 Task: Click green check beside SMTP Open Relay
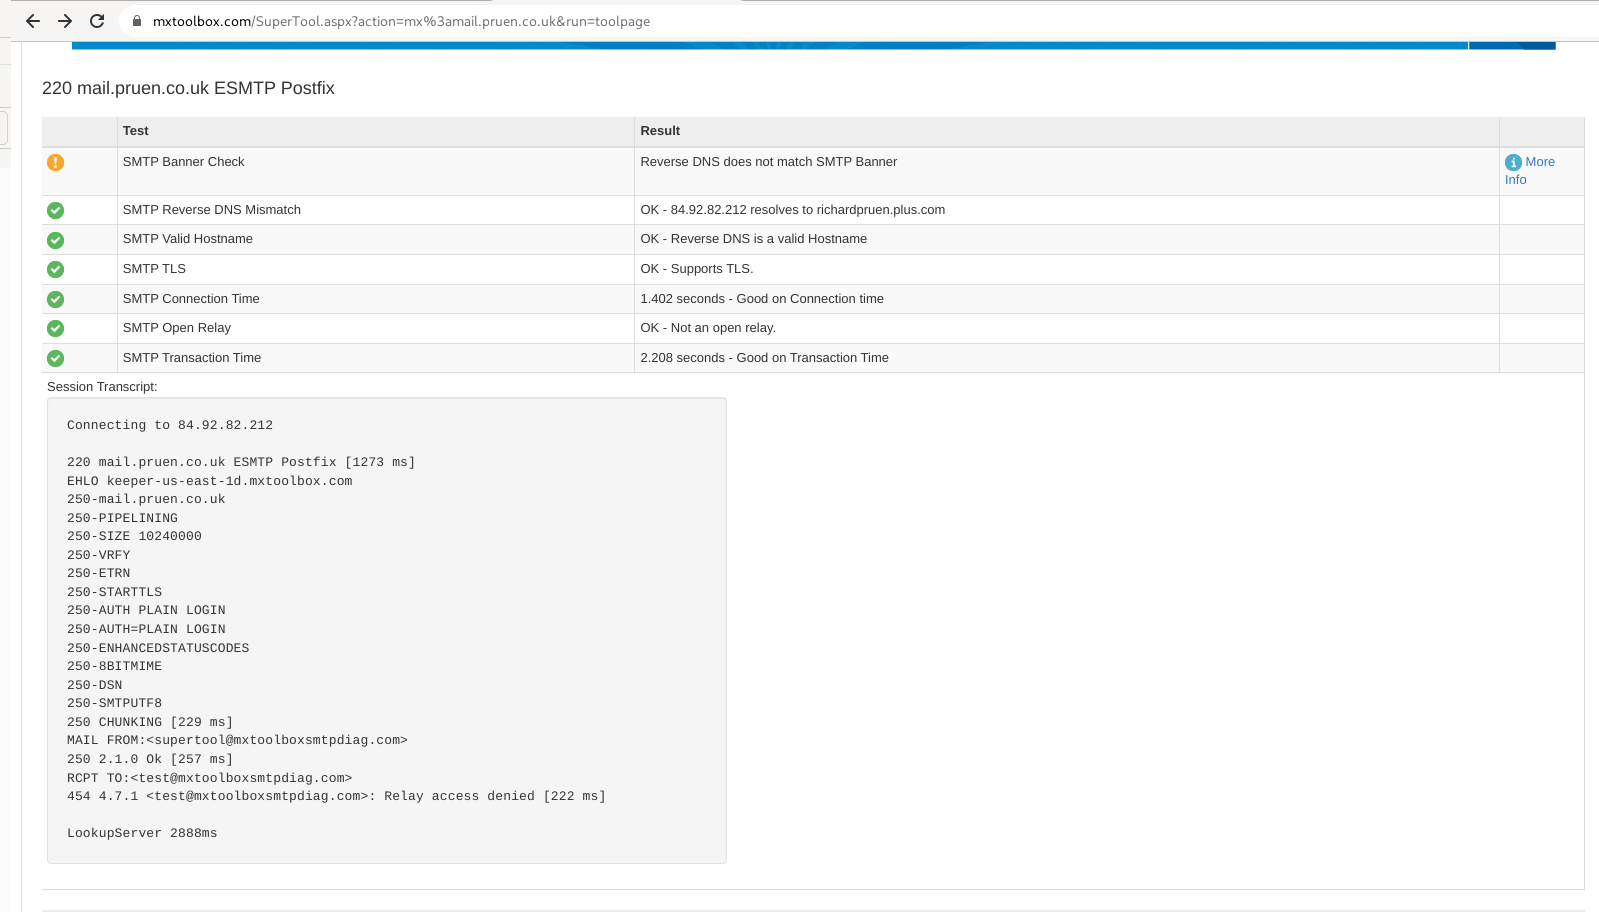point(56,328)
